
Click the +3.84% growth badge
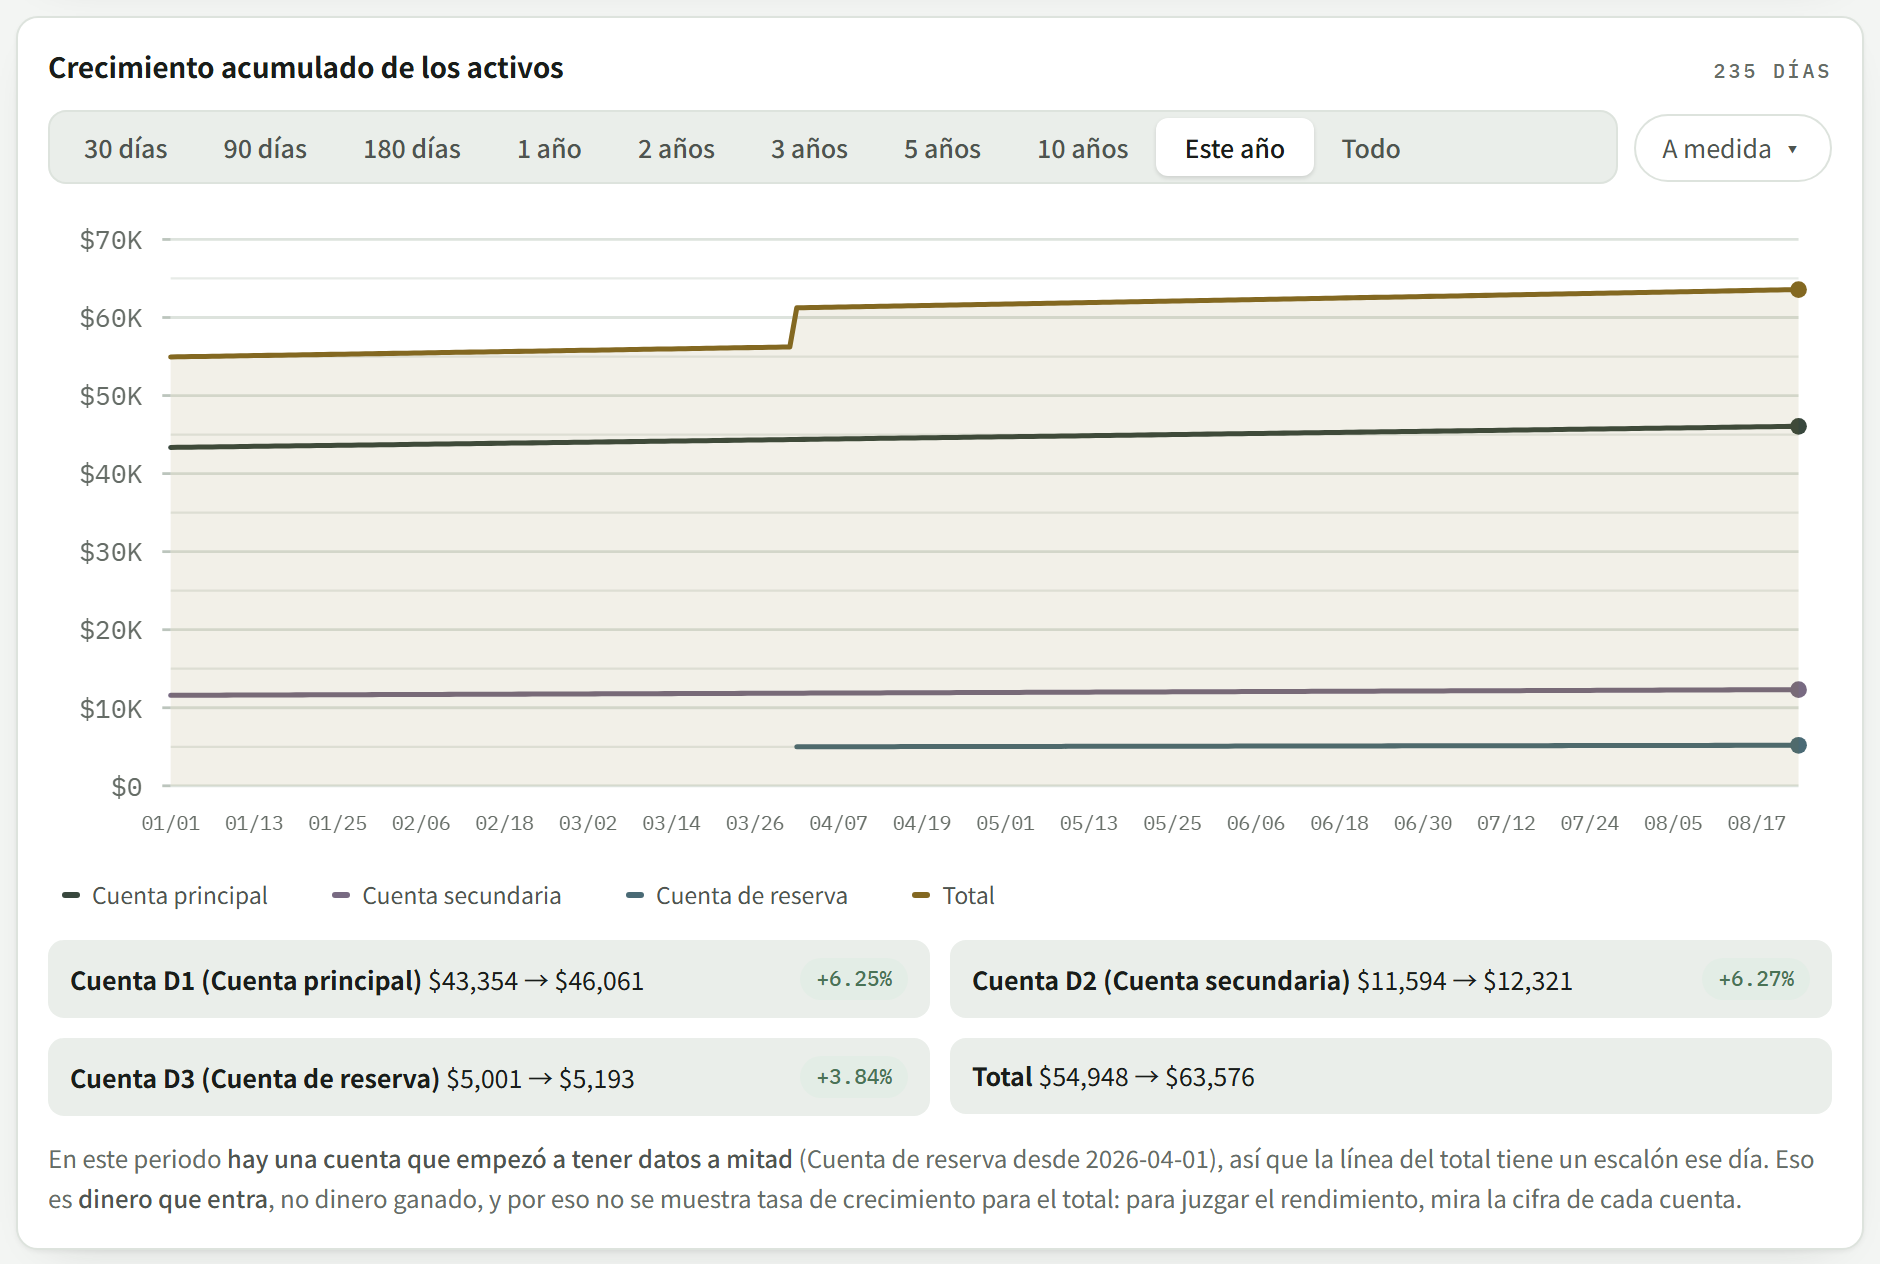coord(854,1077)
